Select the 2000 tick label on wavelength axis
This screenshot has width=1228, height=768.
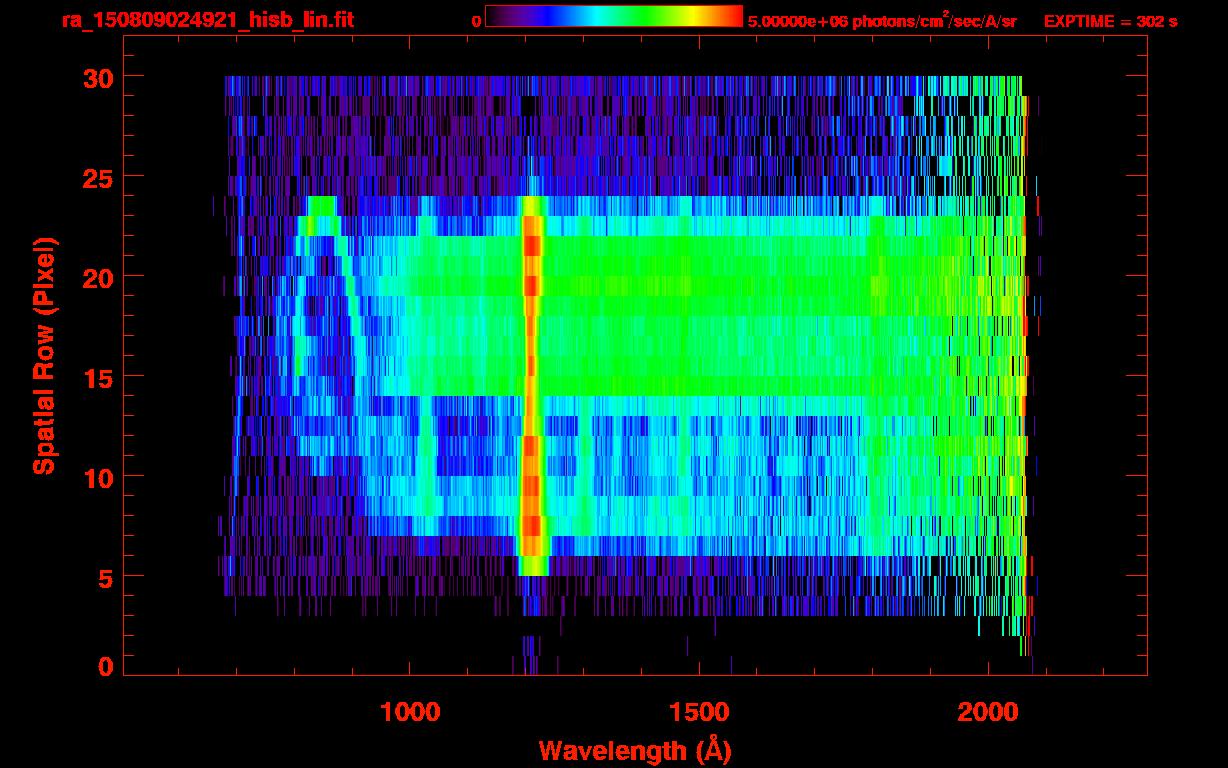[989, 712]
